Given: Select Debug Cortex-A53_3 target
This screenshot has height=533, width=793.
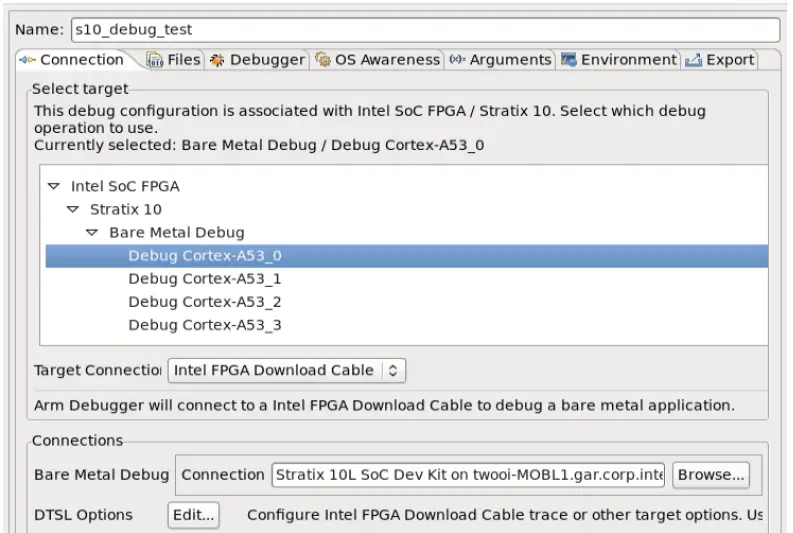Looking at the screenshot, I should (205, 325).
